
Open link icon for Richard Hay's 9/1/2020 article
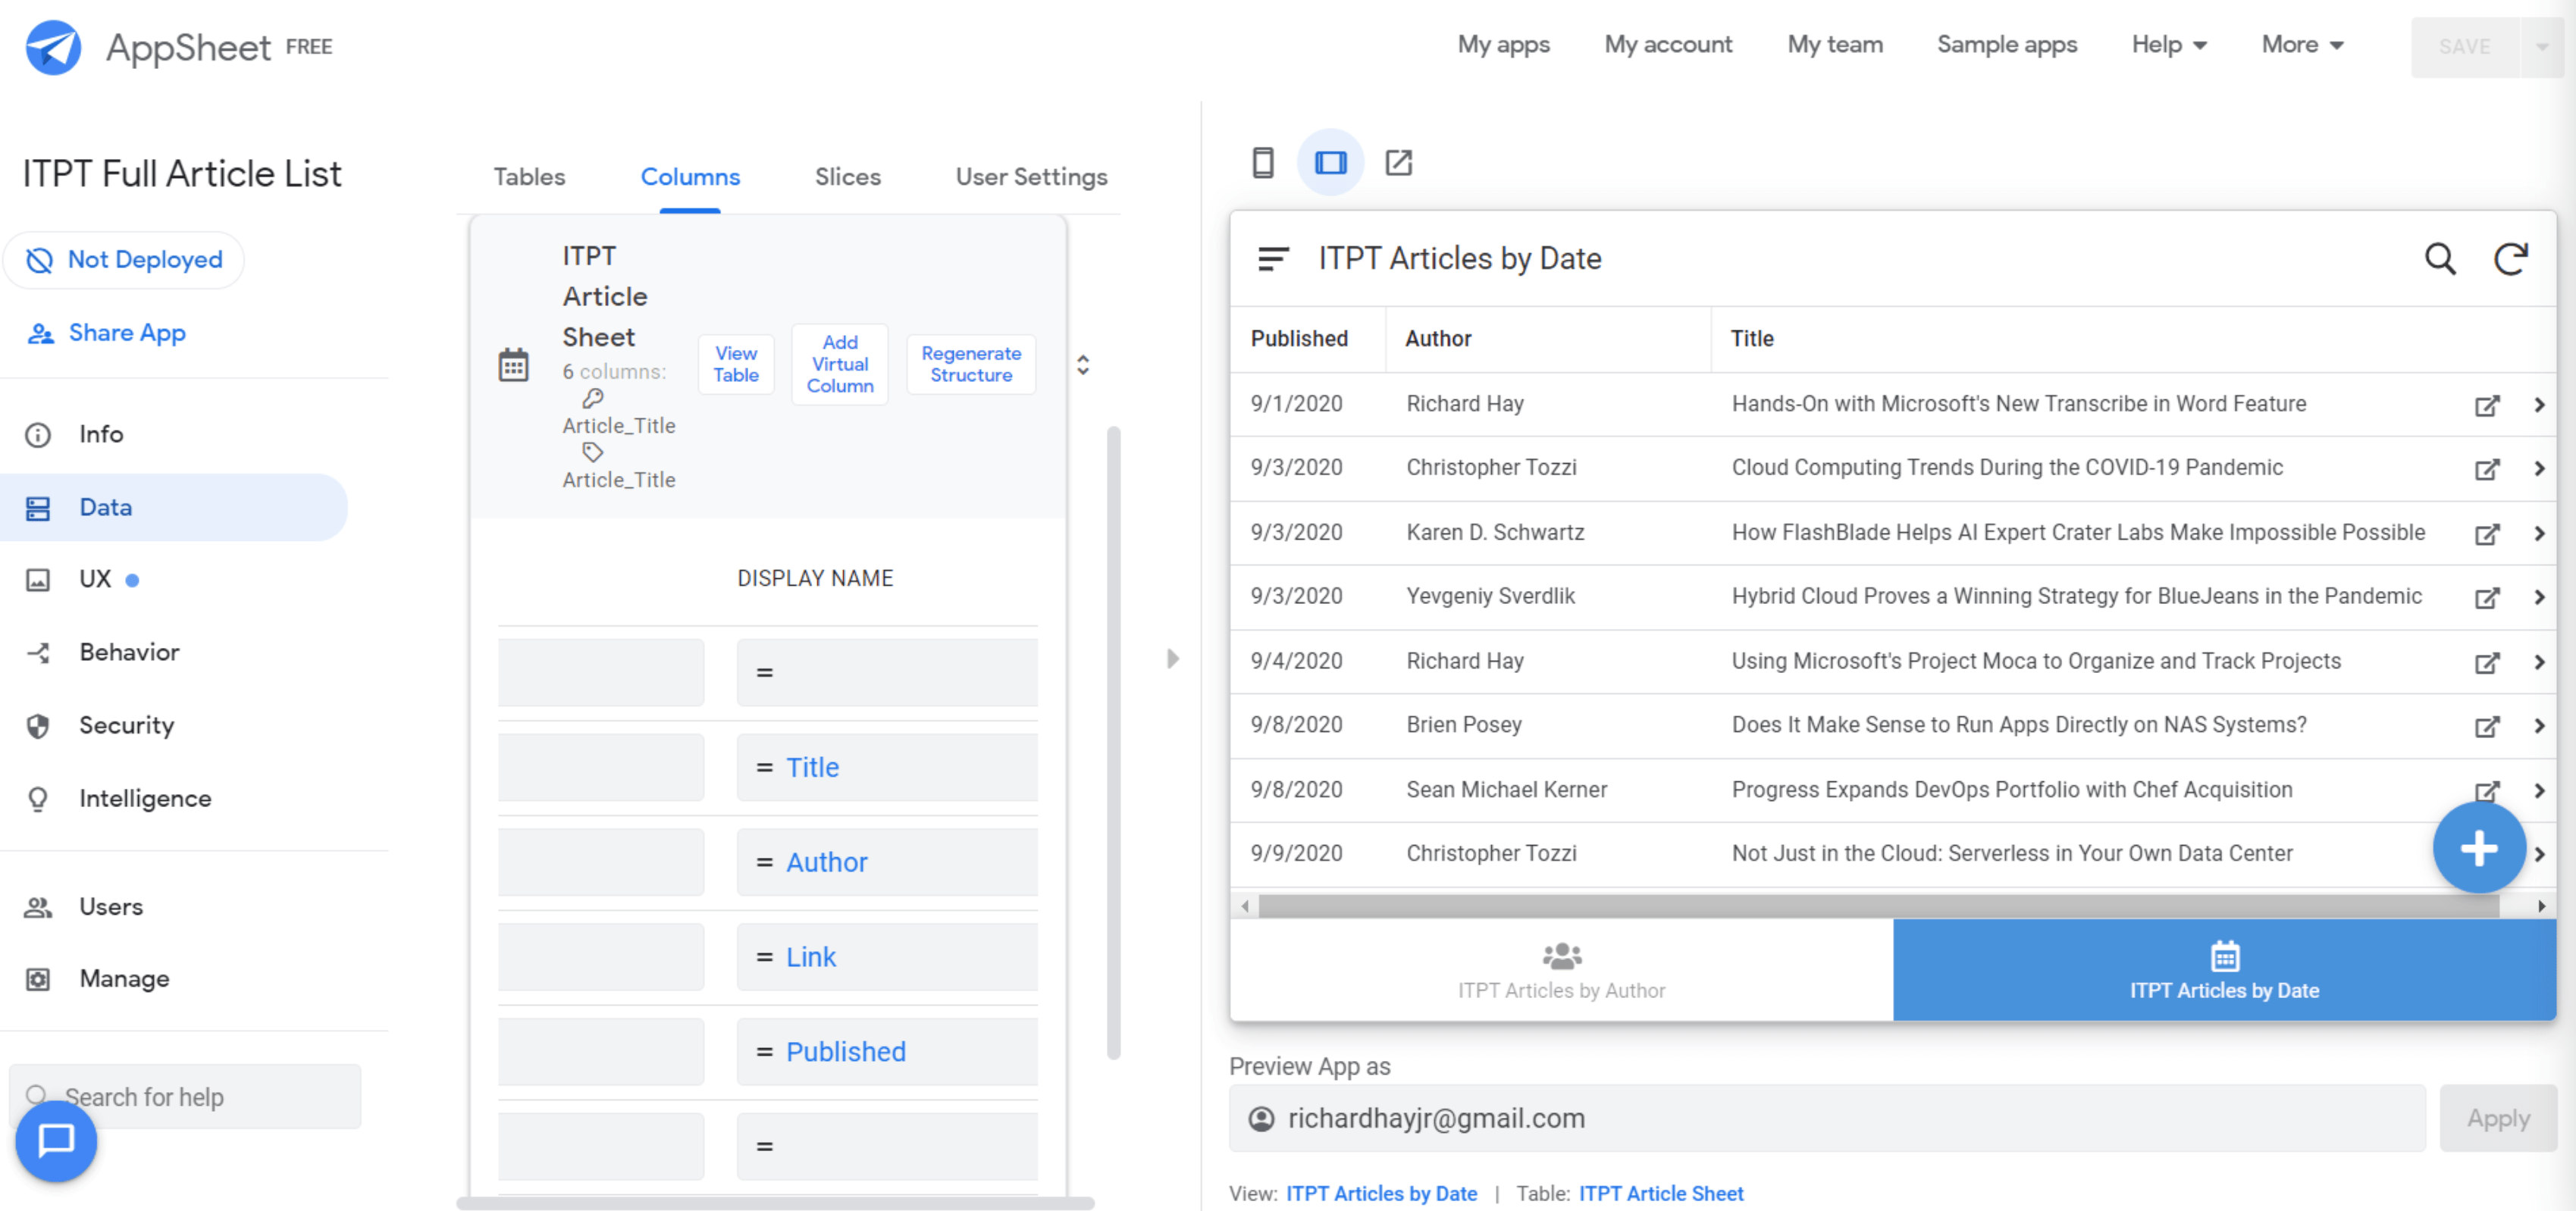[2486, 405]
